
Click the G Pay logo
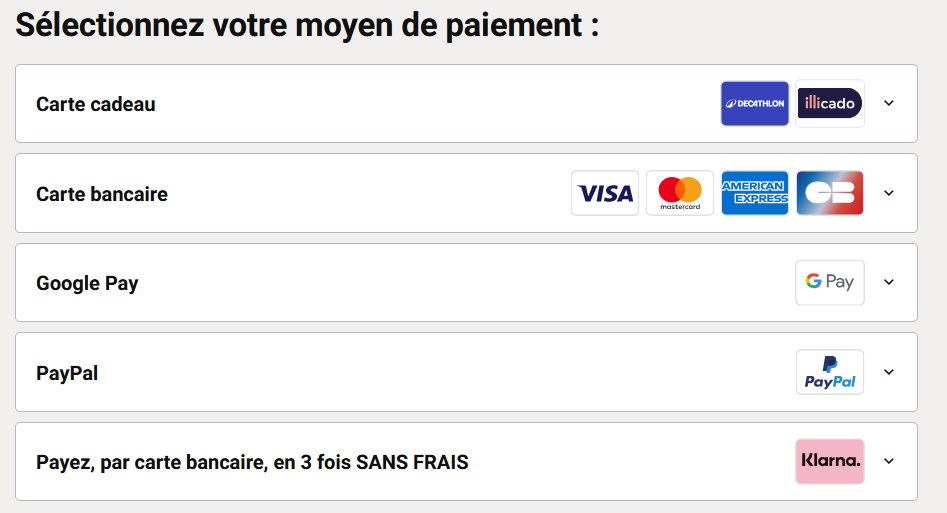[830, 282]
